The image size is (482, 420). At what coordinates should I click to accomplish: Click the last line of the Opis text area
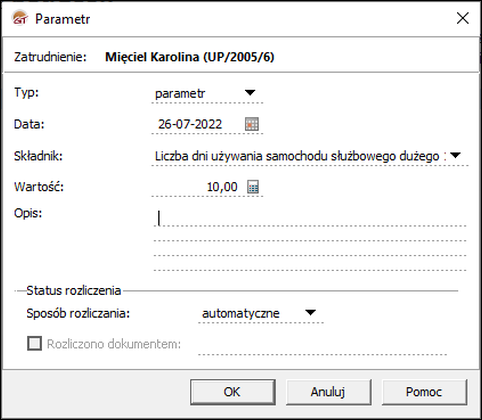(x=310, y=264)
